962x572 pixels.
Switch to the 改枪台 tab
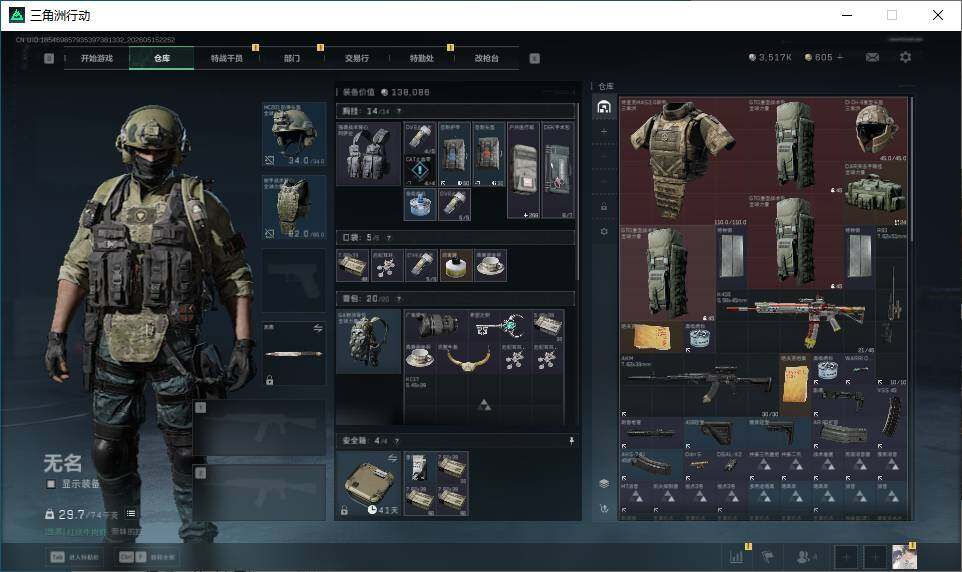pyautogui.click(x=487, y=58)
